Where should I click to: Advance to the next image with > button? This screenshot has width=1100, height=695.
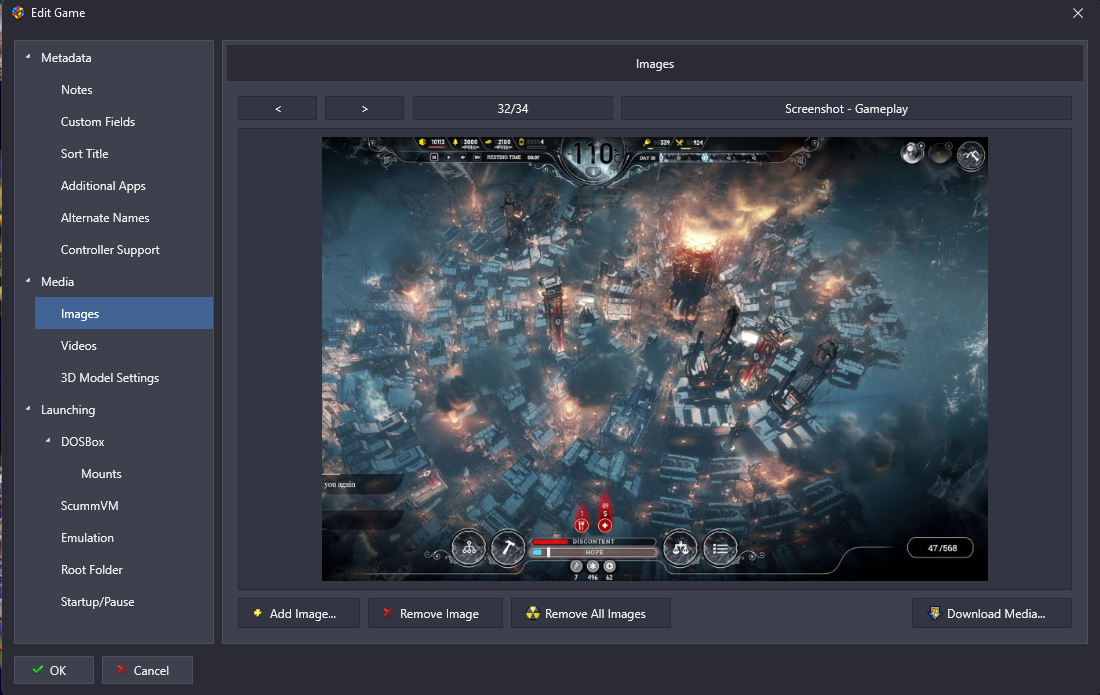tap(364, 109)
